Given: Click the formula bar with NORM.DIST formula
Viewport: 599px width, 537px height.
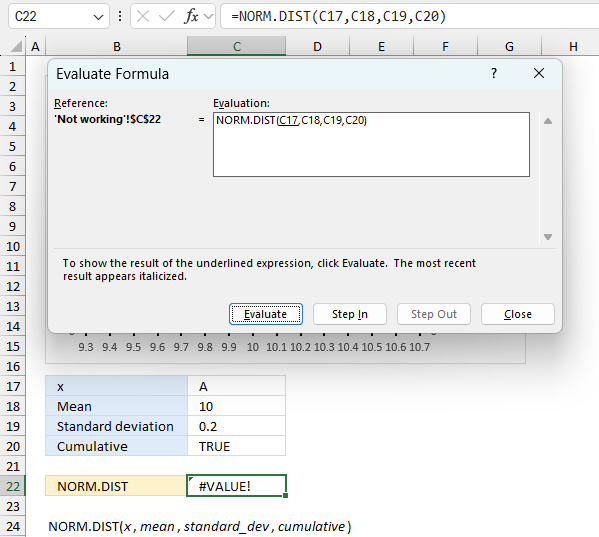Looking at the screenshot, I should [x=410, y=16].
